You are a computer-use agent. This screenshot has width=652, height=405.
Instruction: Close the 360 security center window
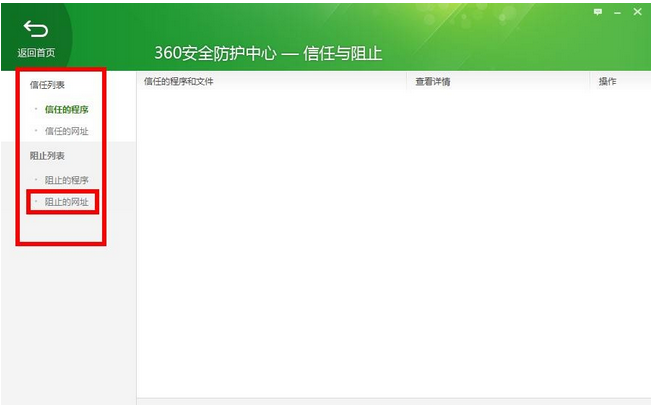click(637, 12)
